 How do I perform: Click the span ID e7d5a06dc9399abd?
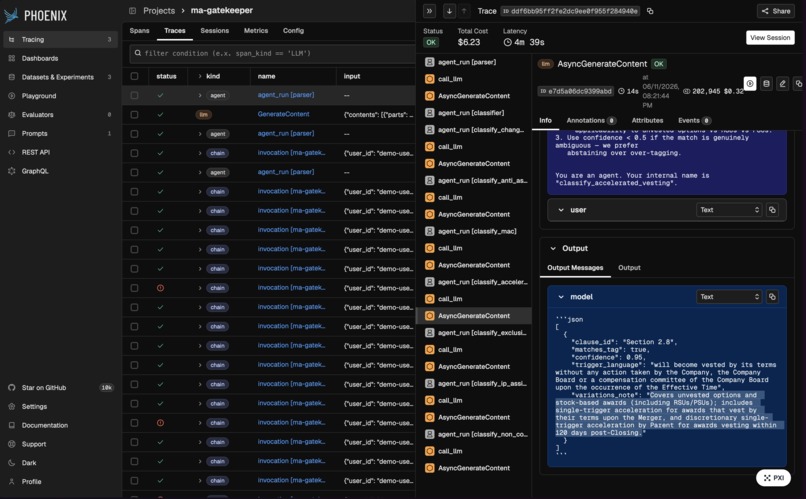pyautogui.click(x=575, y=91)
